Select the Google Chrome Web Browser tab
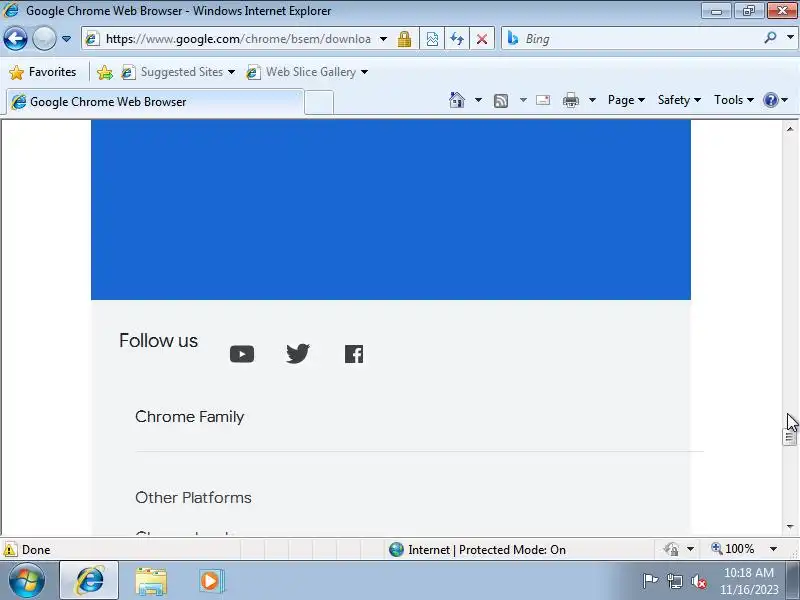 point(155,102)
